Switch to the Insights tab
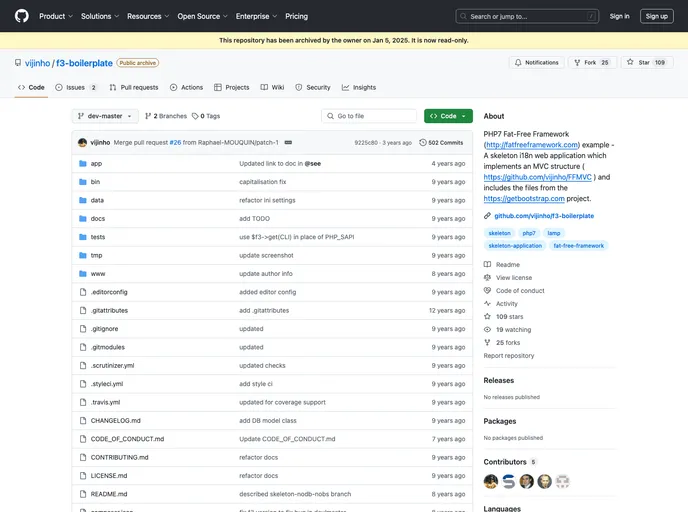The width and height of the screenshot is (688, 512). [x=359, y=87]
